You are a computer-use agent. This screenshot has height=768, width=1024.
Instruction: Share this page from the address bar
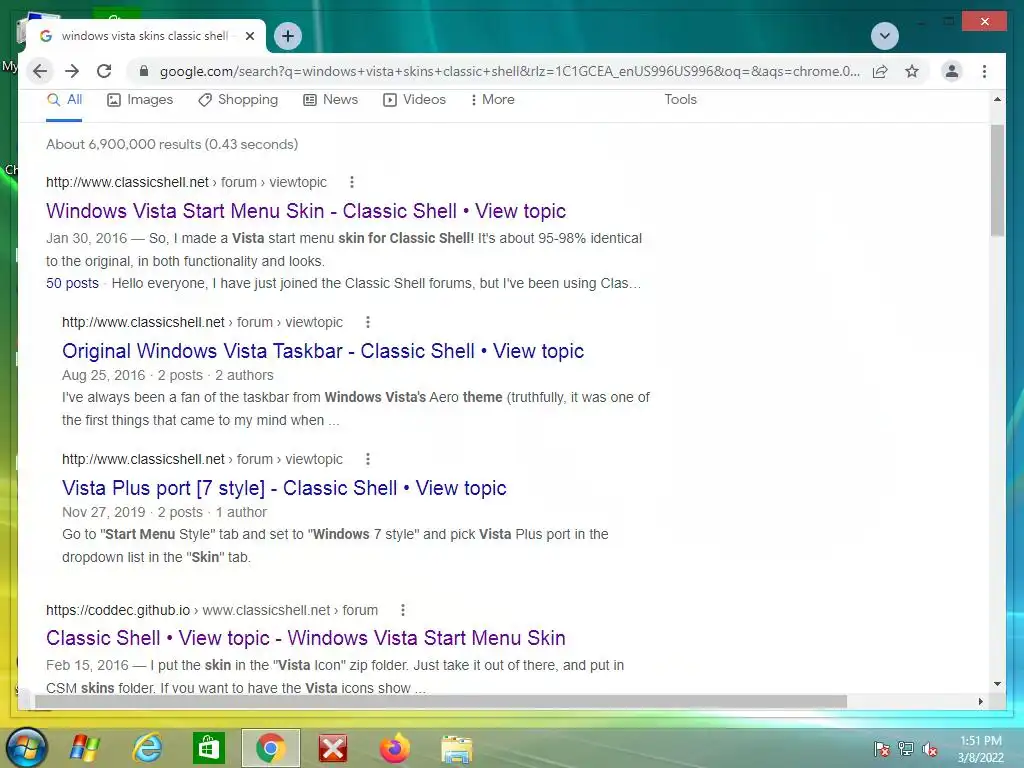pyautogui.click(x=880, y=71)
